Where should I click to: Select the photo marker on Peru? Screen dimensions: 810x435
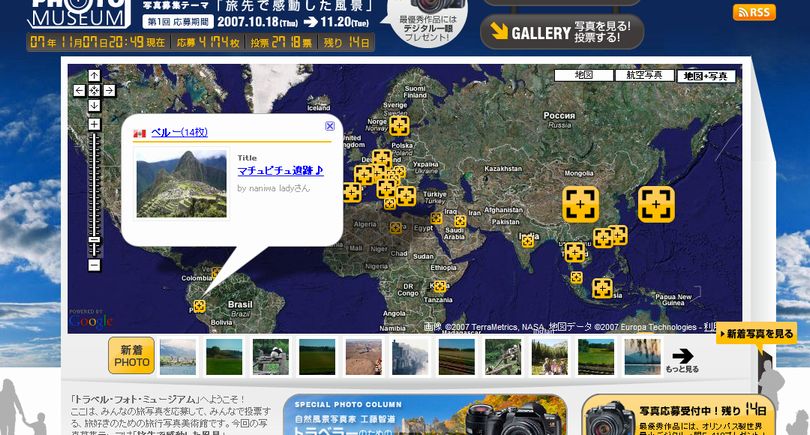(x=199, y=306)
